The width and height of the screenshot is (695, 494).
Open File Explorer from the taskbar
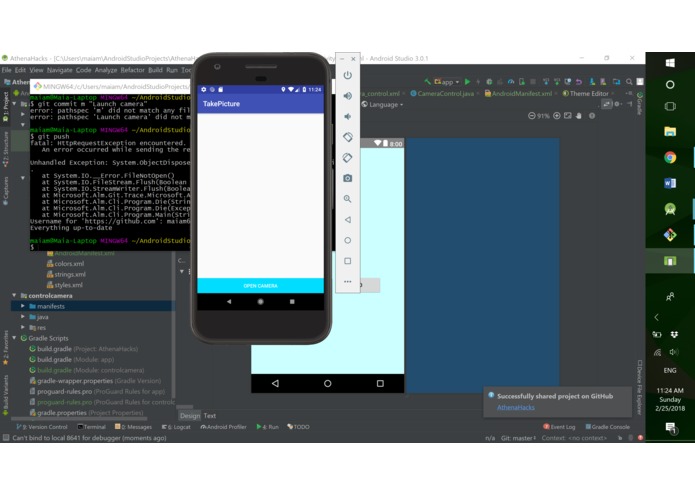coord(670,131)
